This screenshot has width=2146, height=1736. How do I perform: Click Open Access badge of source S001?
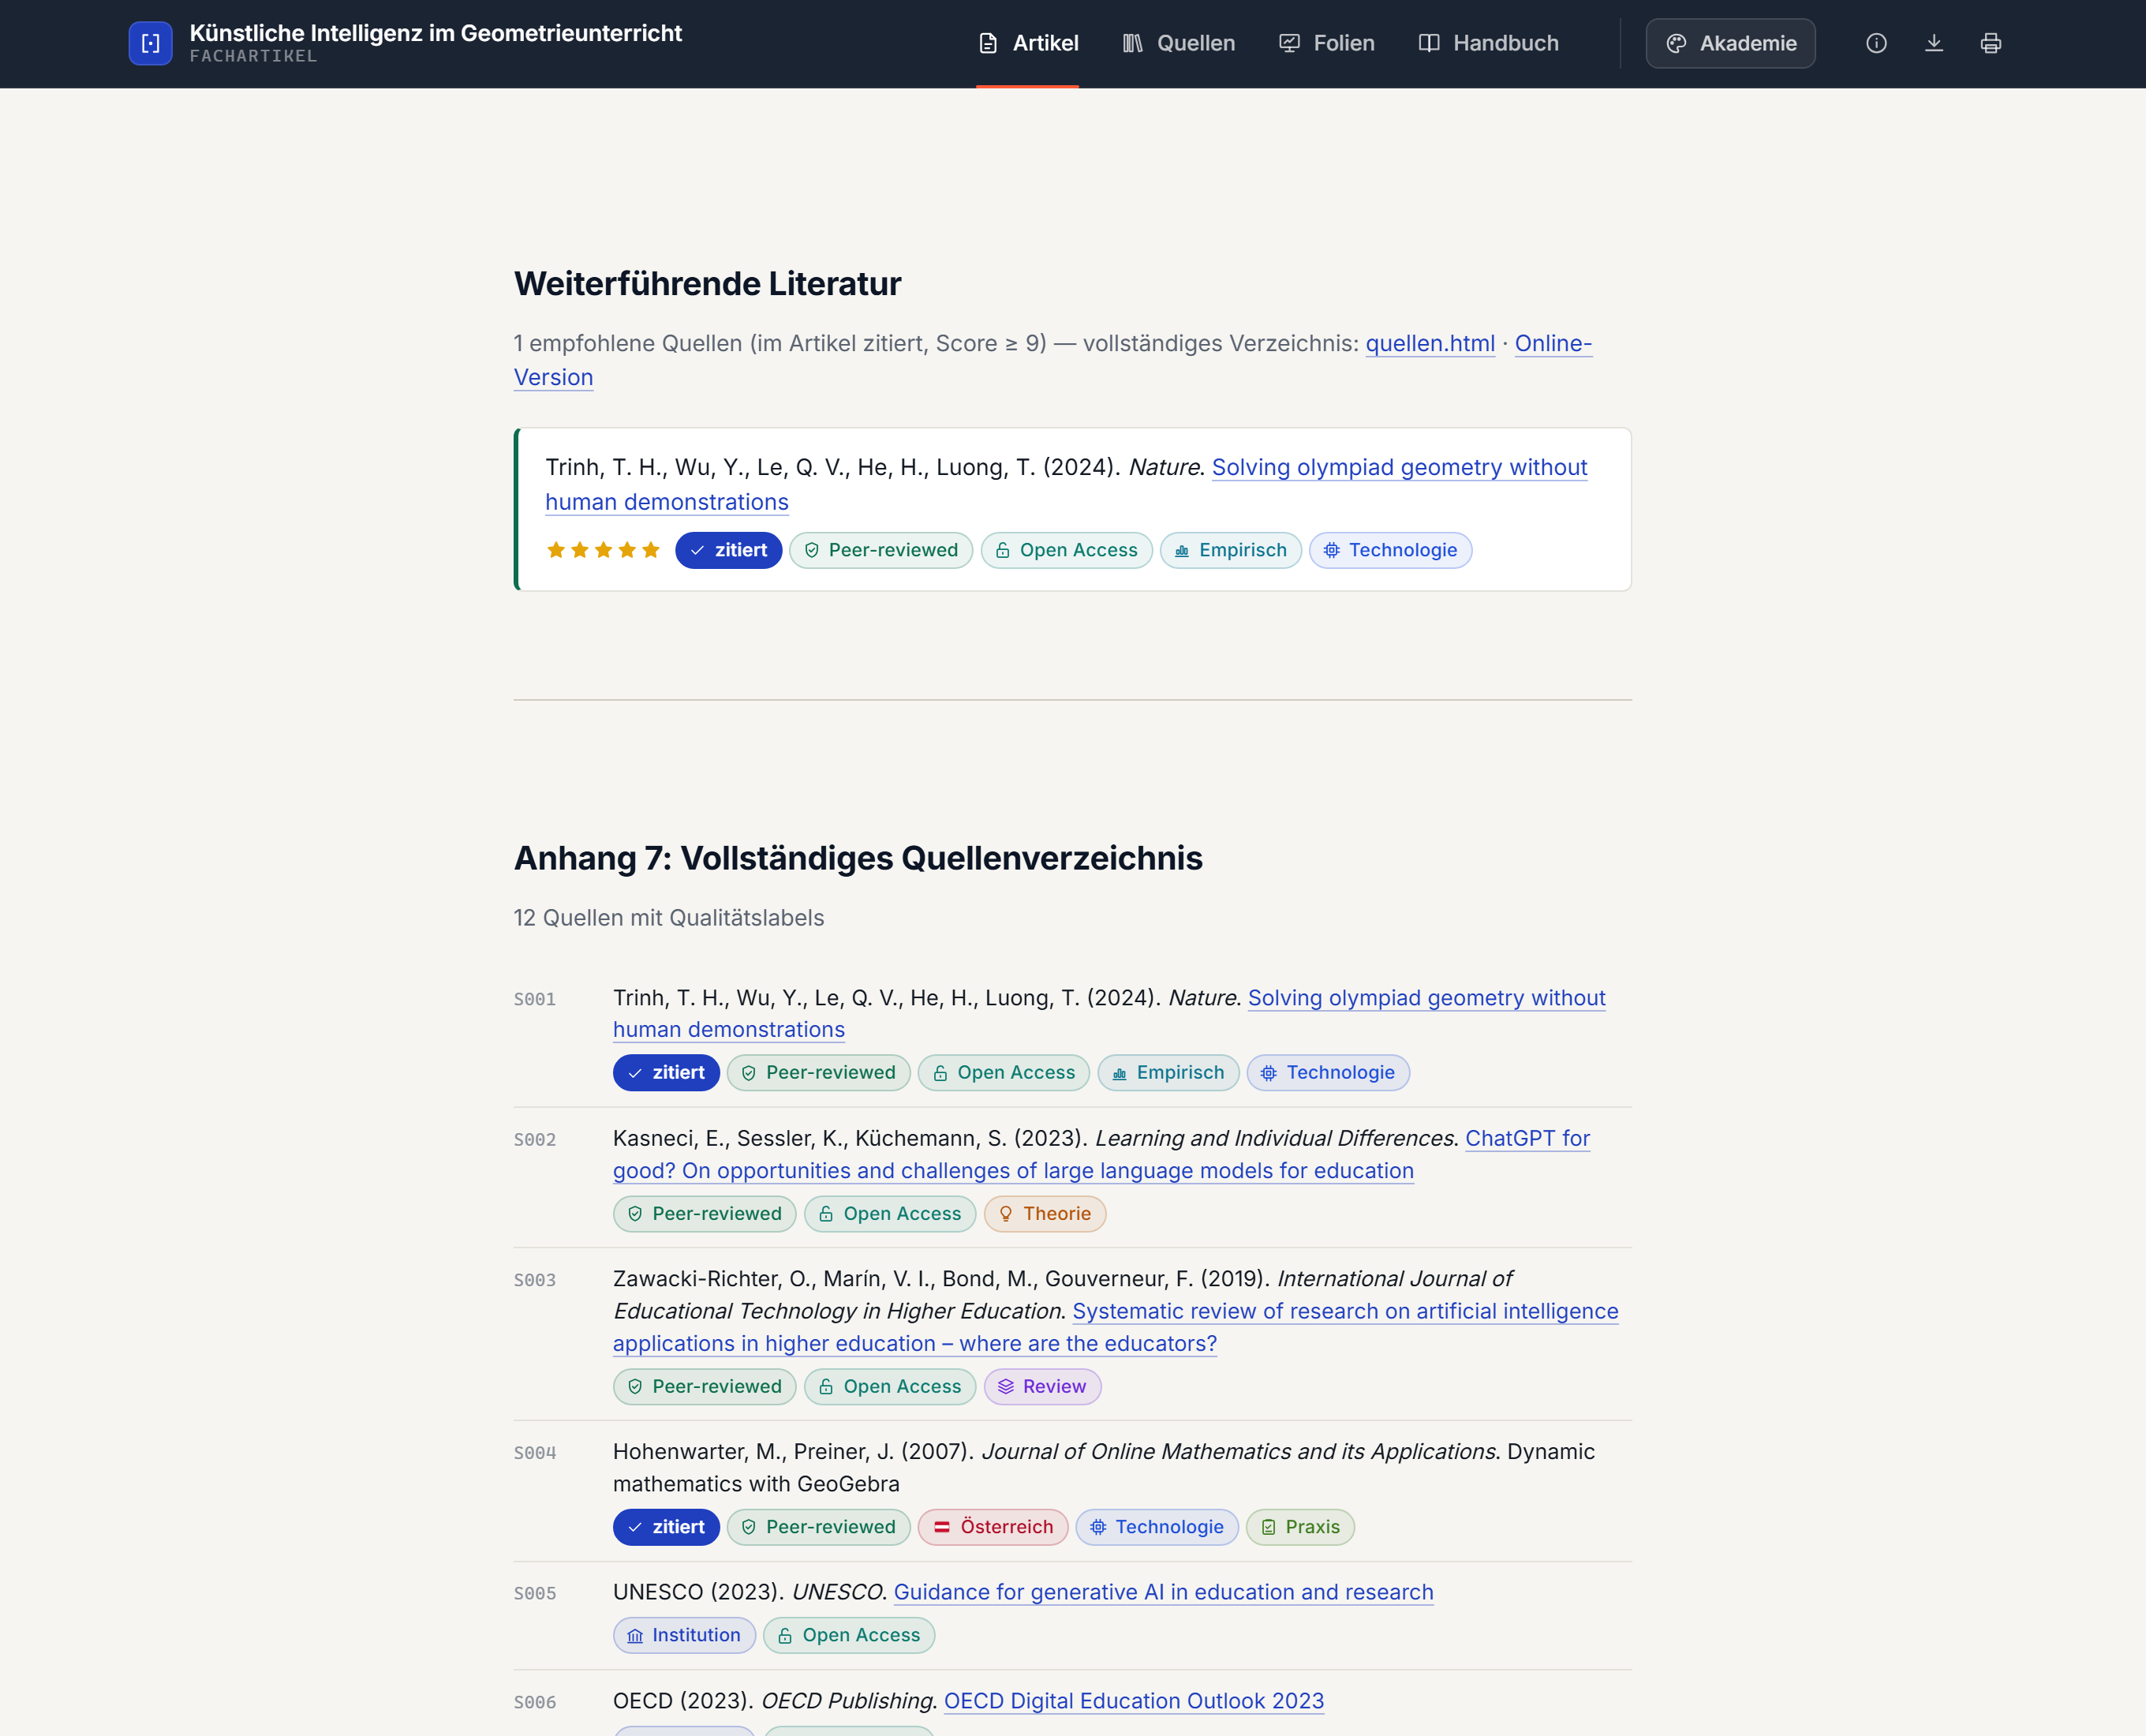coord(1003,1072)
